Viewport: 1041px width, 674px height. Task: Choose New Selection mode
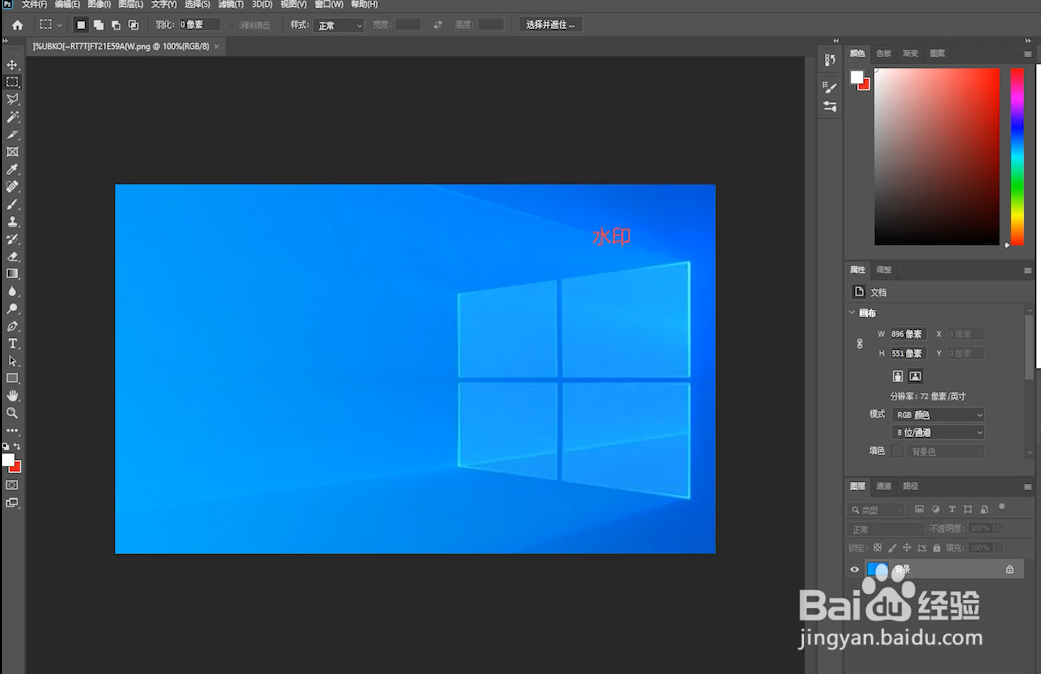coord(81,25)
